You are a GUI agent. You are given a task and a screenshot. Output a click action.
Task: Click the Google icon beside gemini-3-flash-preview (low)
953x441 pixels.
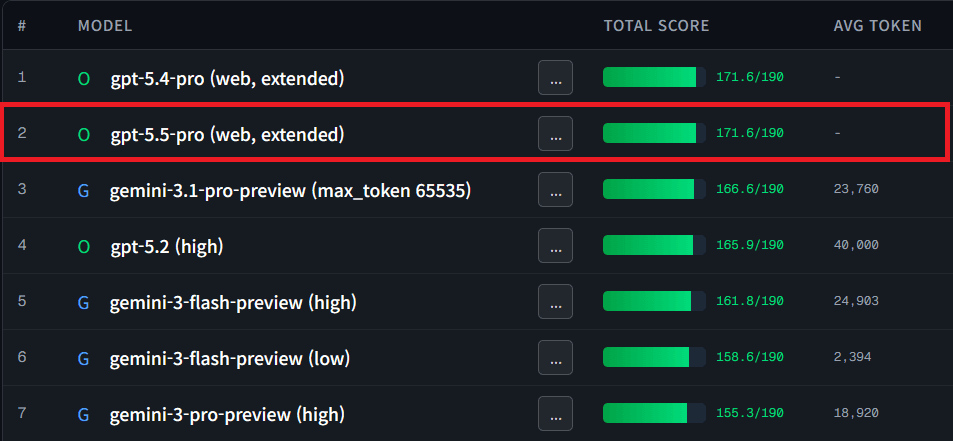84,358
